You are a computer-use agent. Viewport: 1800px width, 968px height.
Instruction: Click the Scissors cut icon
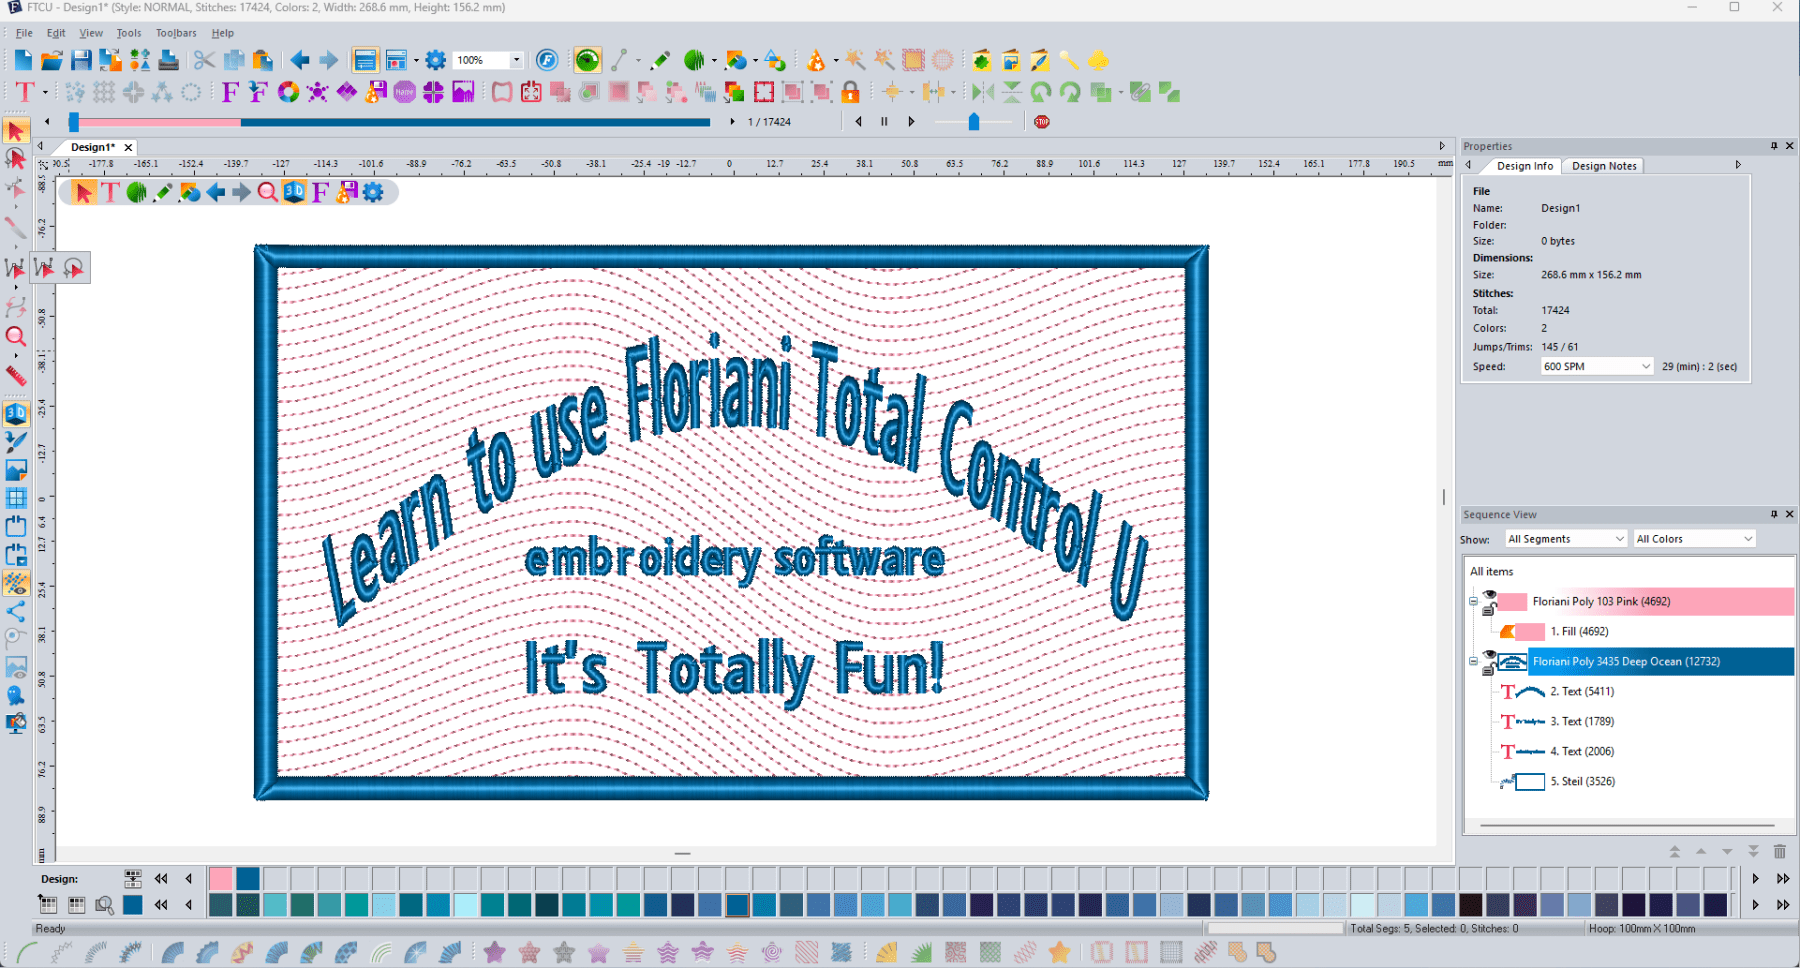click(x=204, y=60)
